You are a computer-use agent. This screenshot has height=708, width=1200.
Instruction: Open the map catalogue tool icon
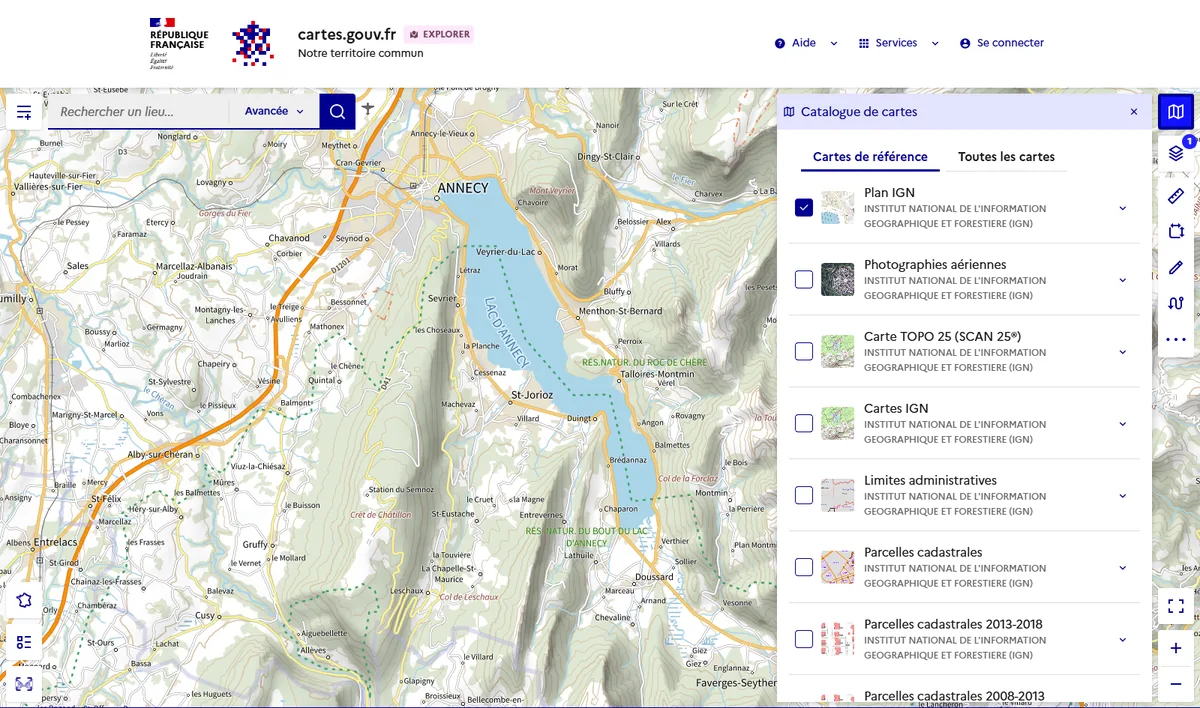tap(1176, 112)
